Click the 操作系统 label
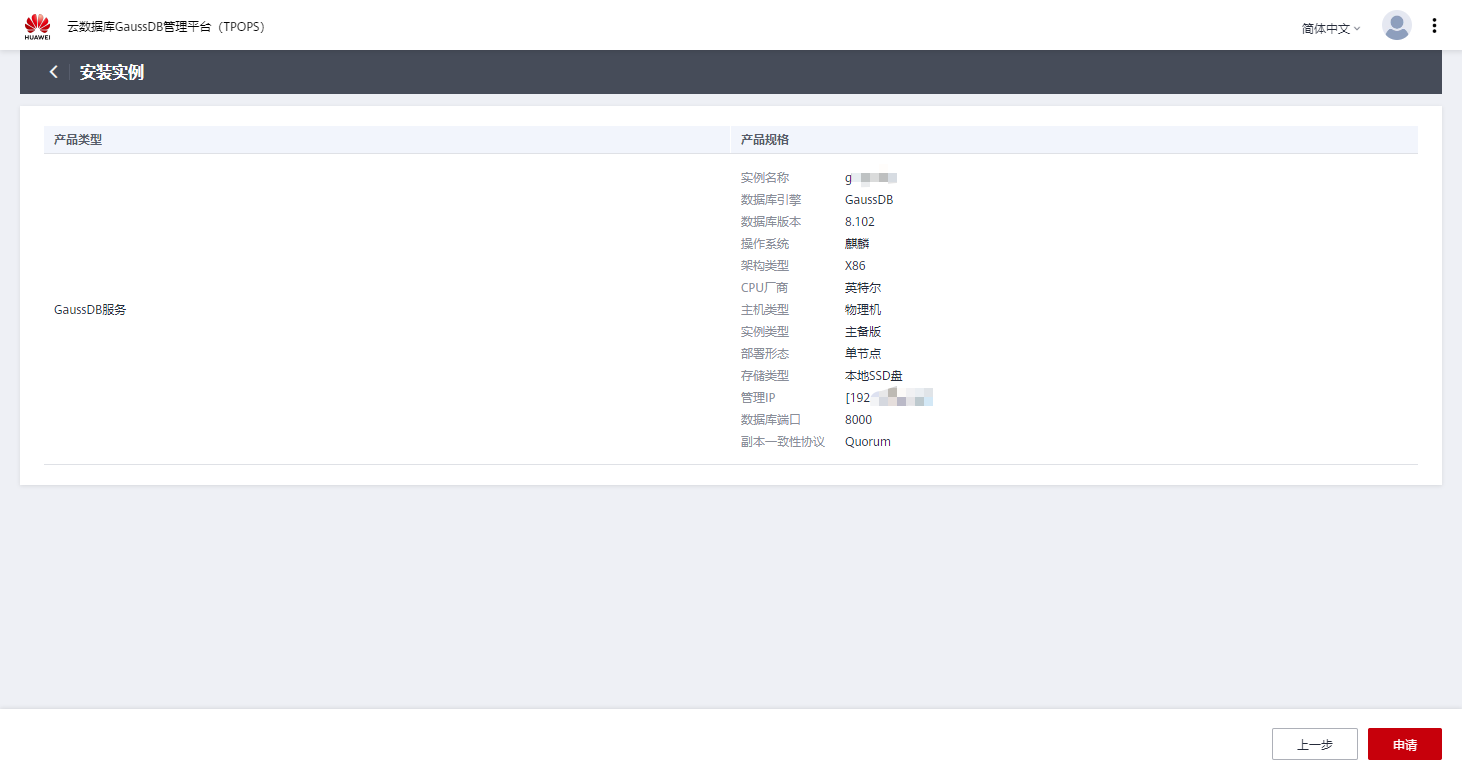 click(765, 244)
